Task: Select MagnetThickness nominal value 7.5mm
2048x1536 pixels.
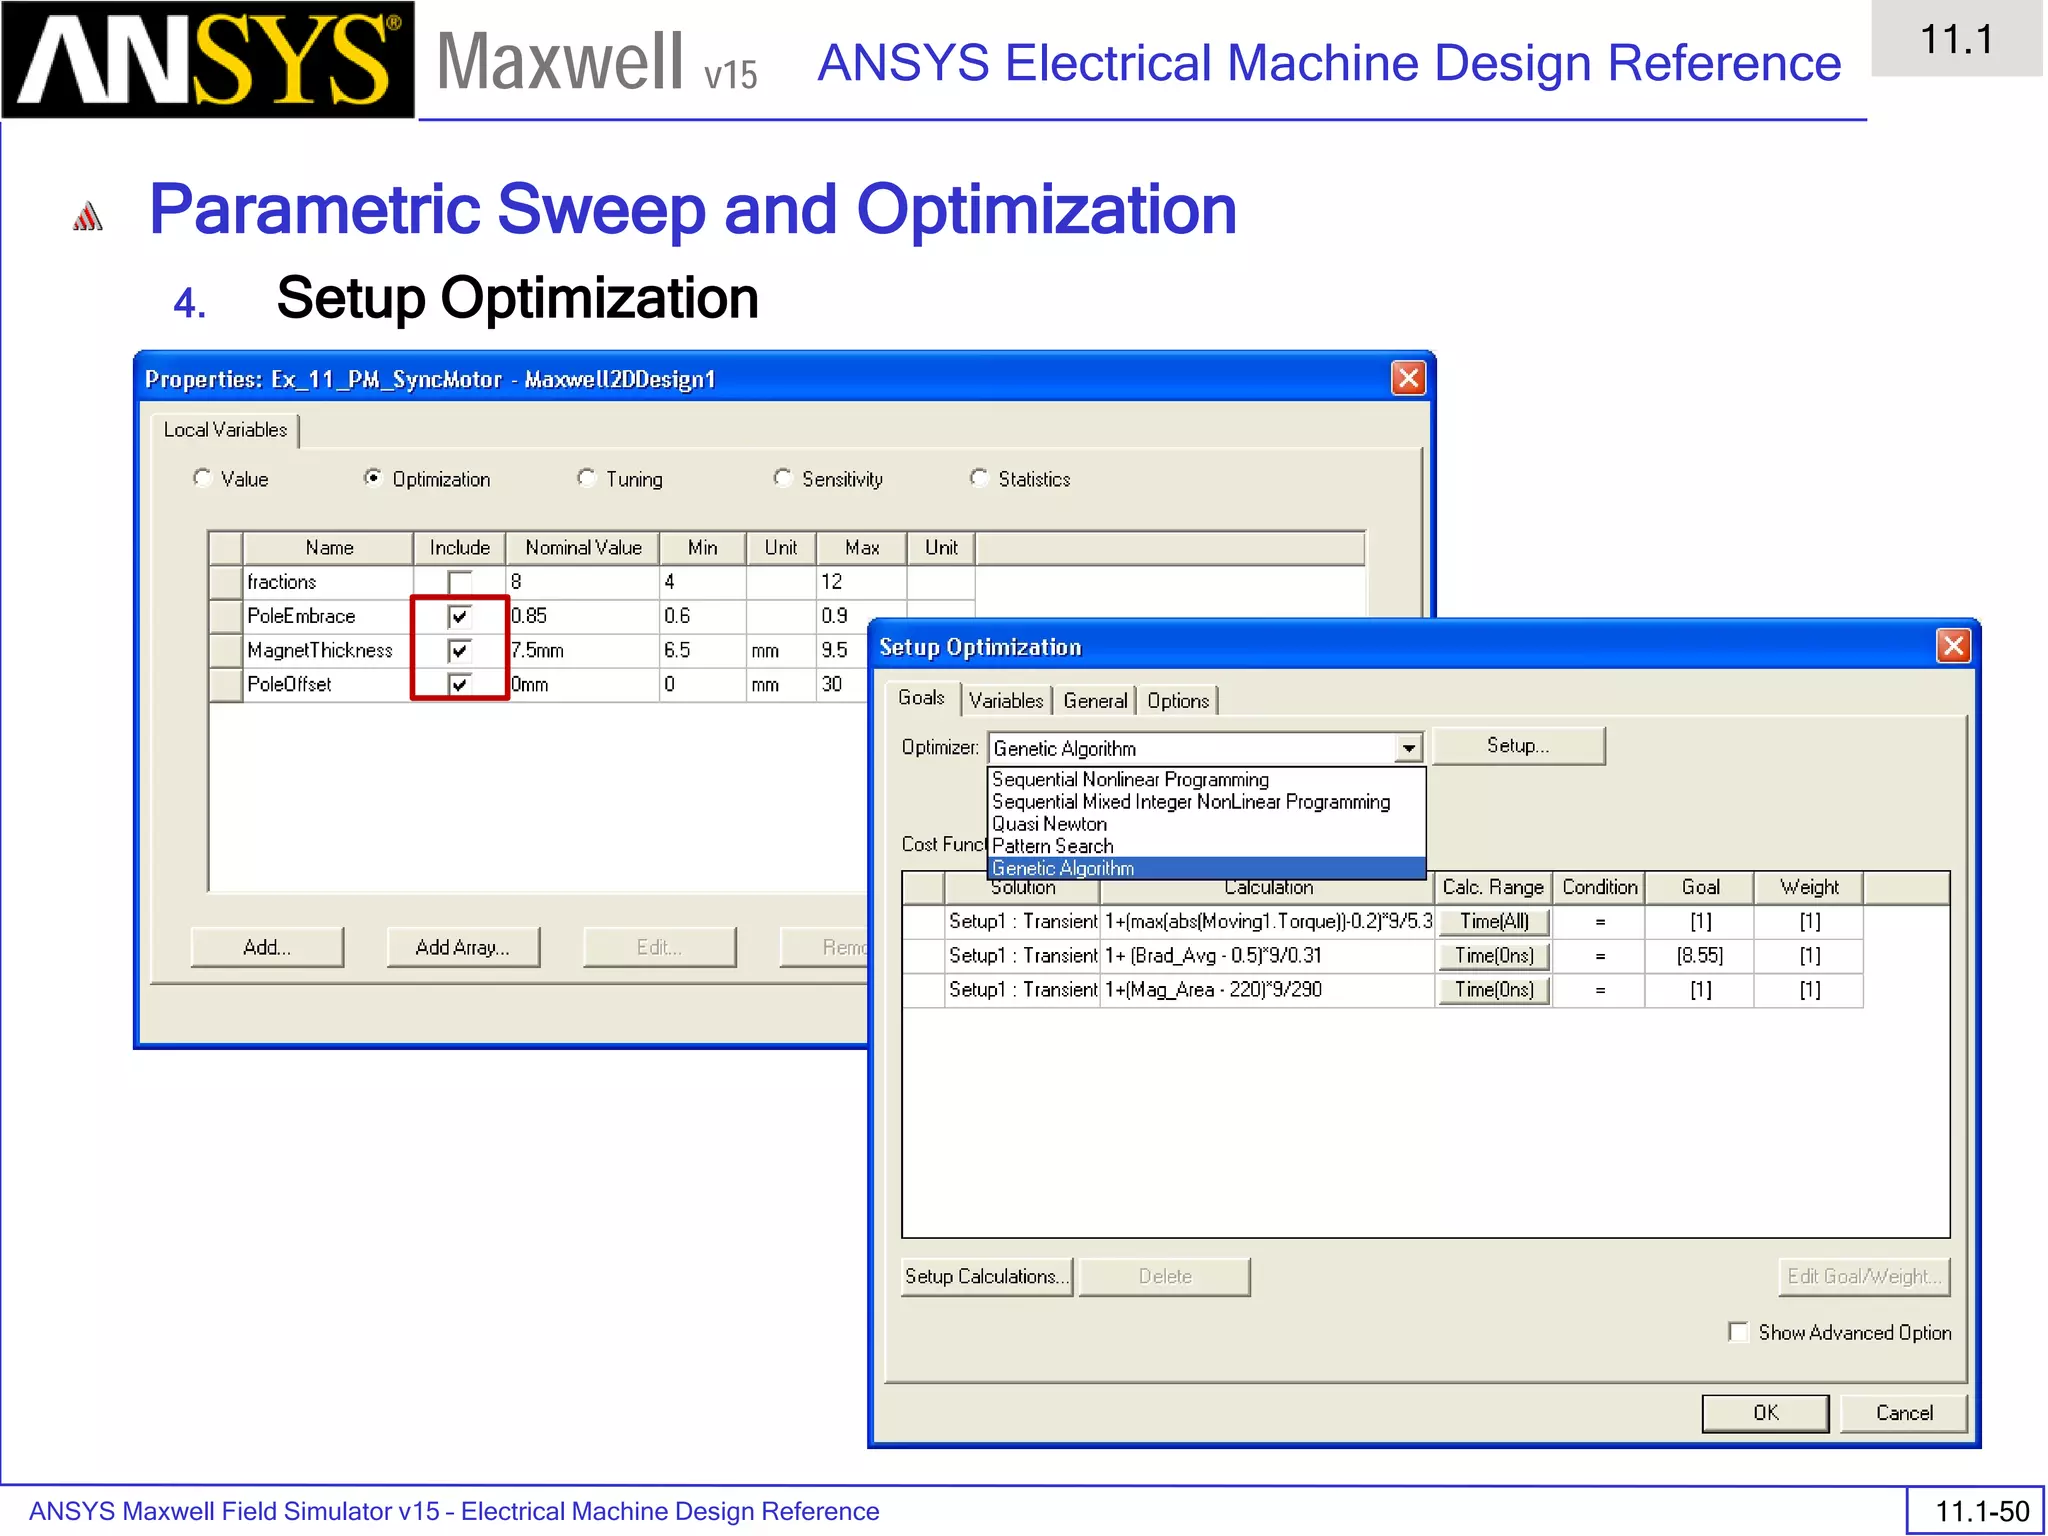Action: click(583, 650)
